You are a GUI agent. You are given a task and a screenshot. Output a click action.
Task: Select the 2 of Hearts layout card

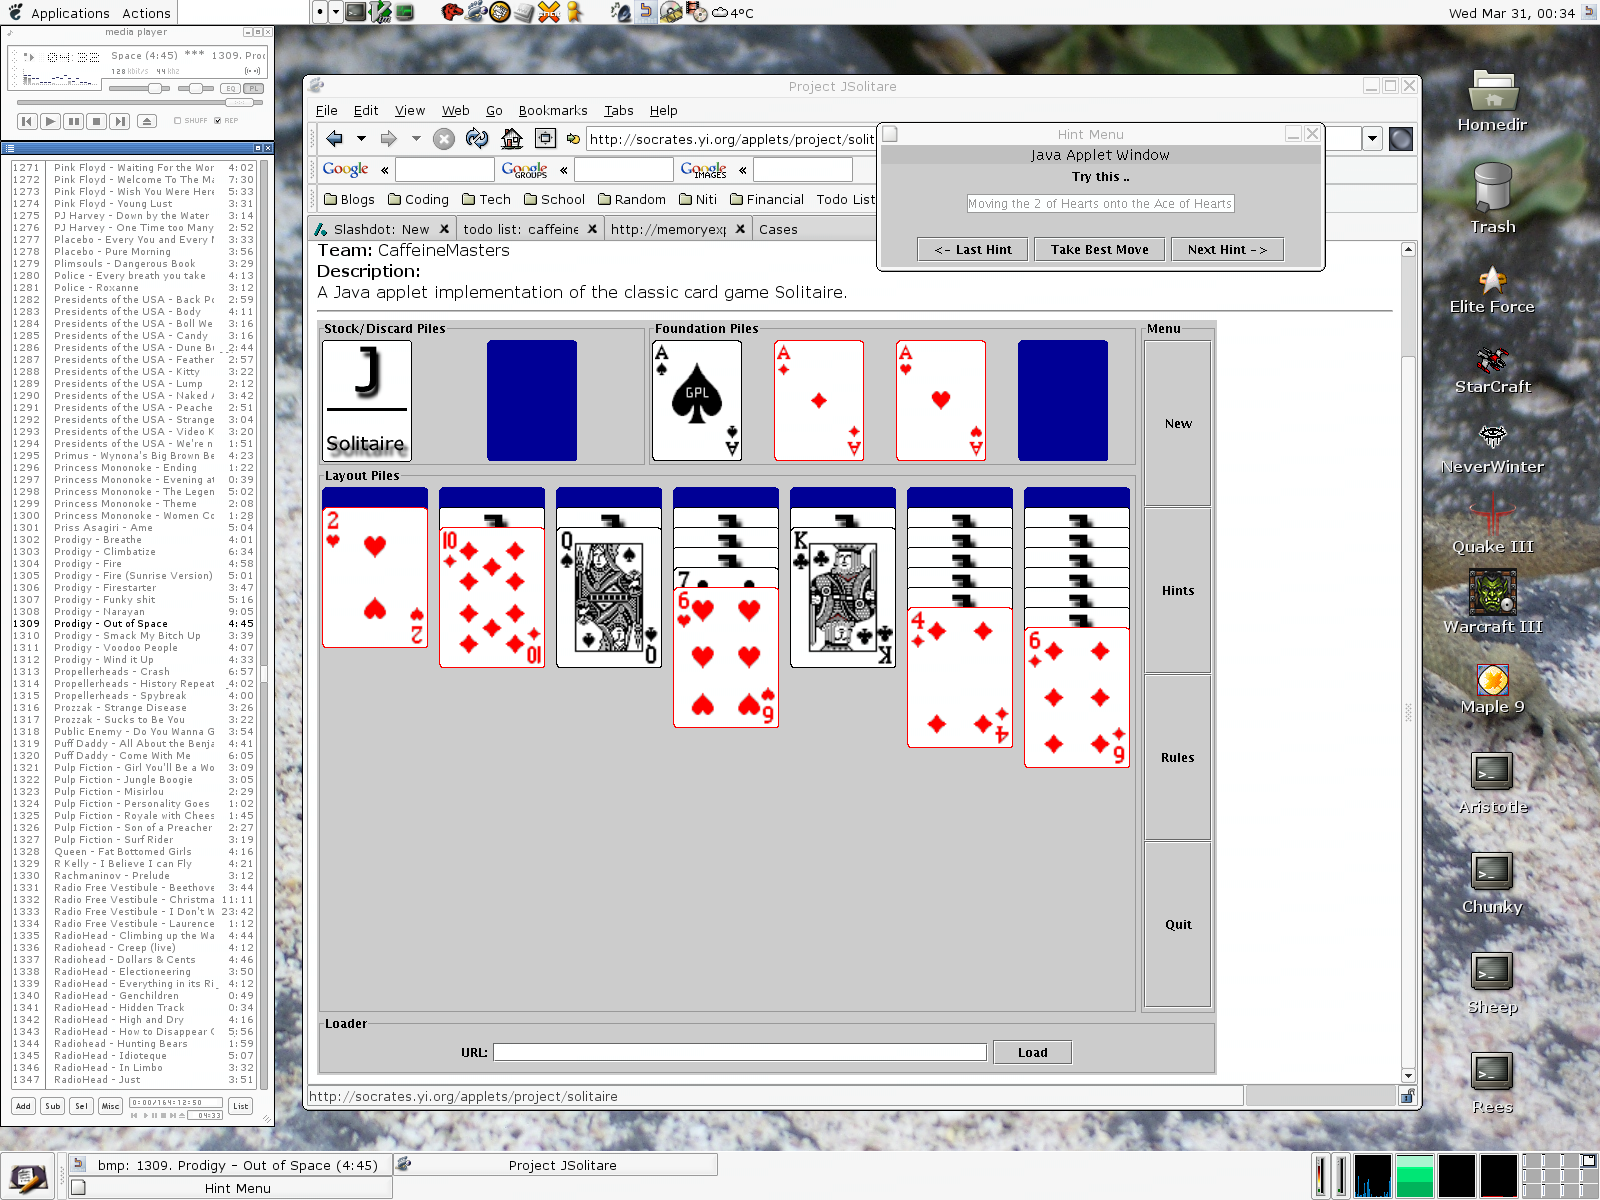375,577
